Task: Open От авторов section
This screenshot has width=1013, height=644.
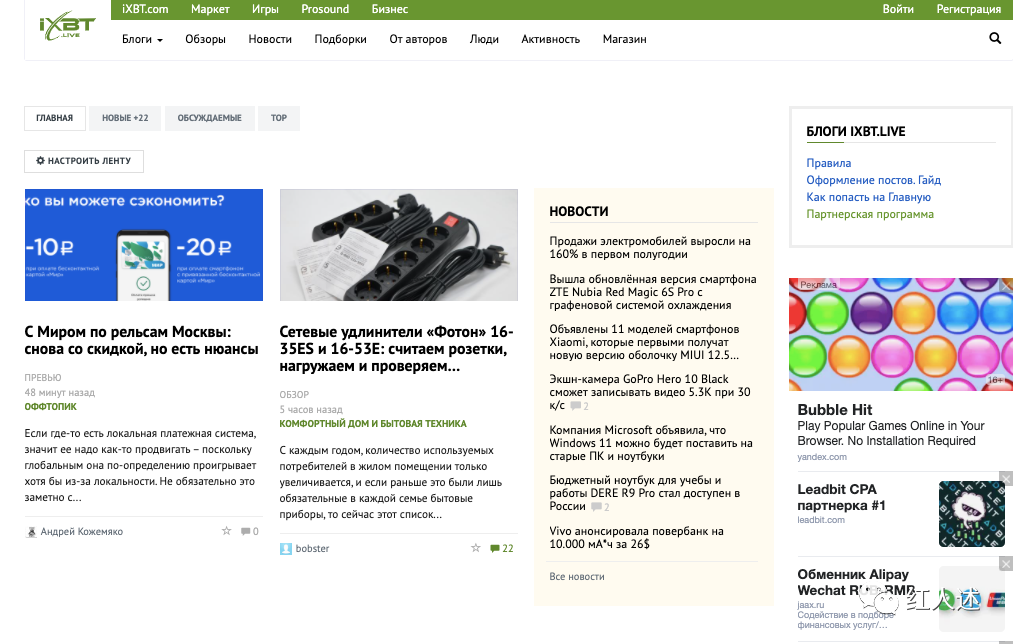Action: [418, 39]
